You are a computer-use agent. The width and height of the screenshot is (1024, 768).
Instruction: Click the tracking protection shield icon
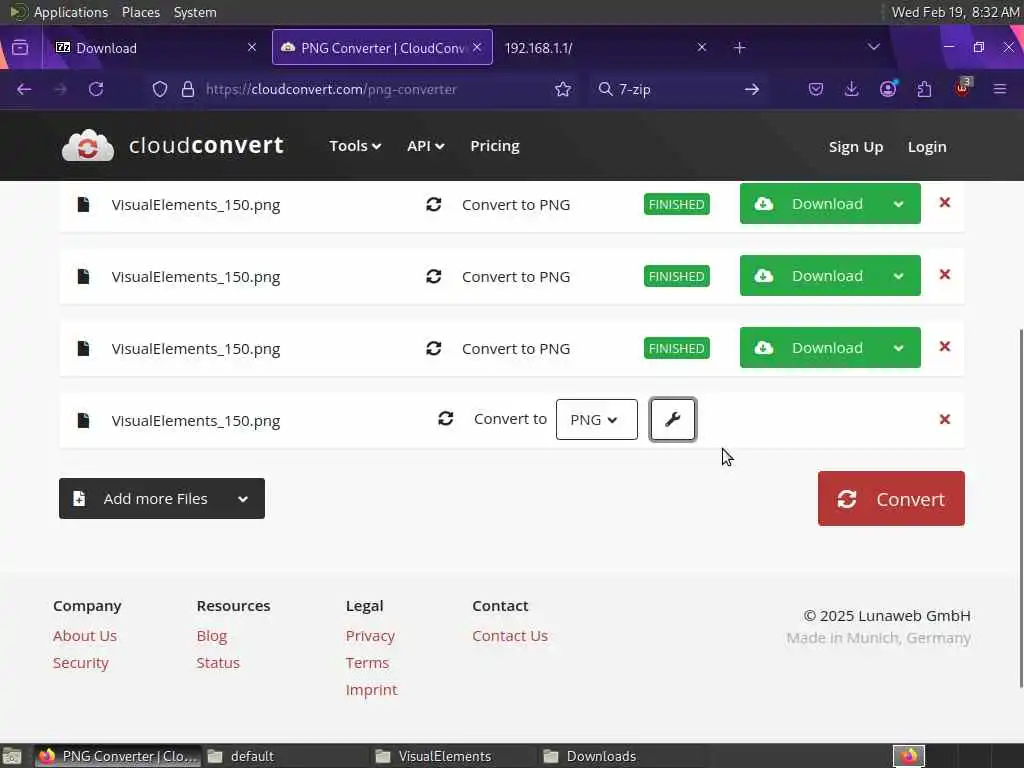click(x=160, y=89)
